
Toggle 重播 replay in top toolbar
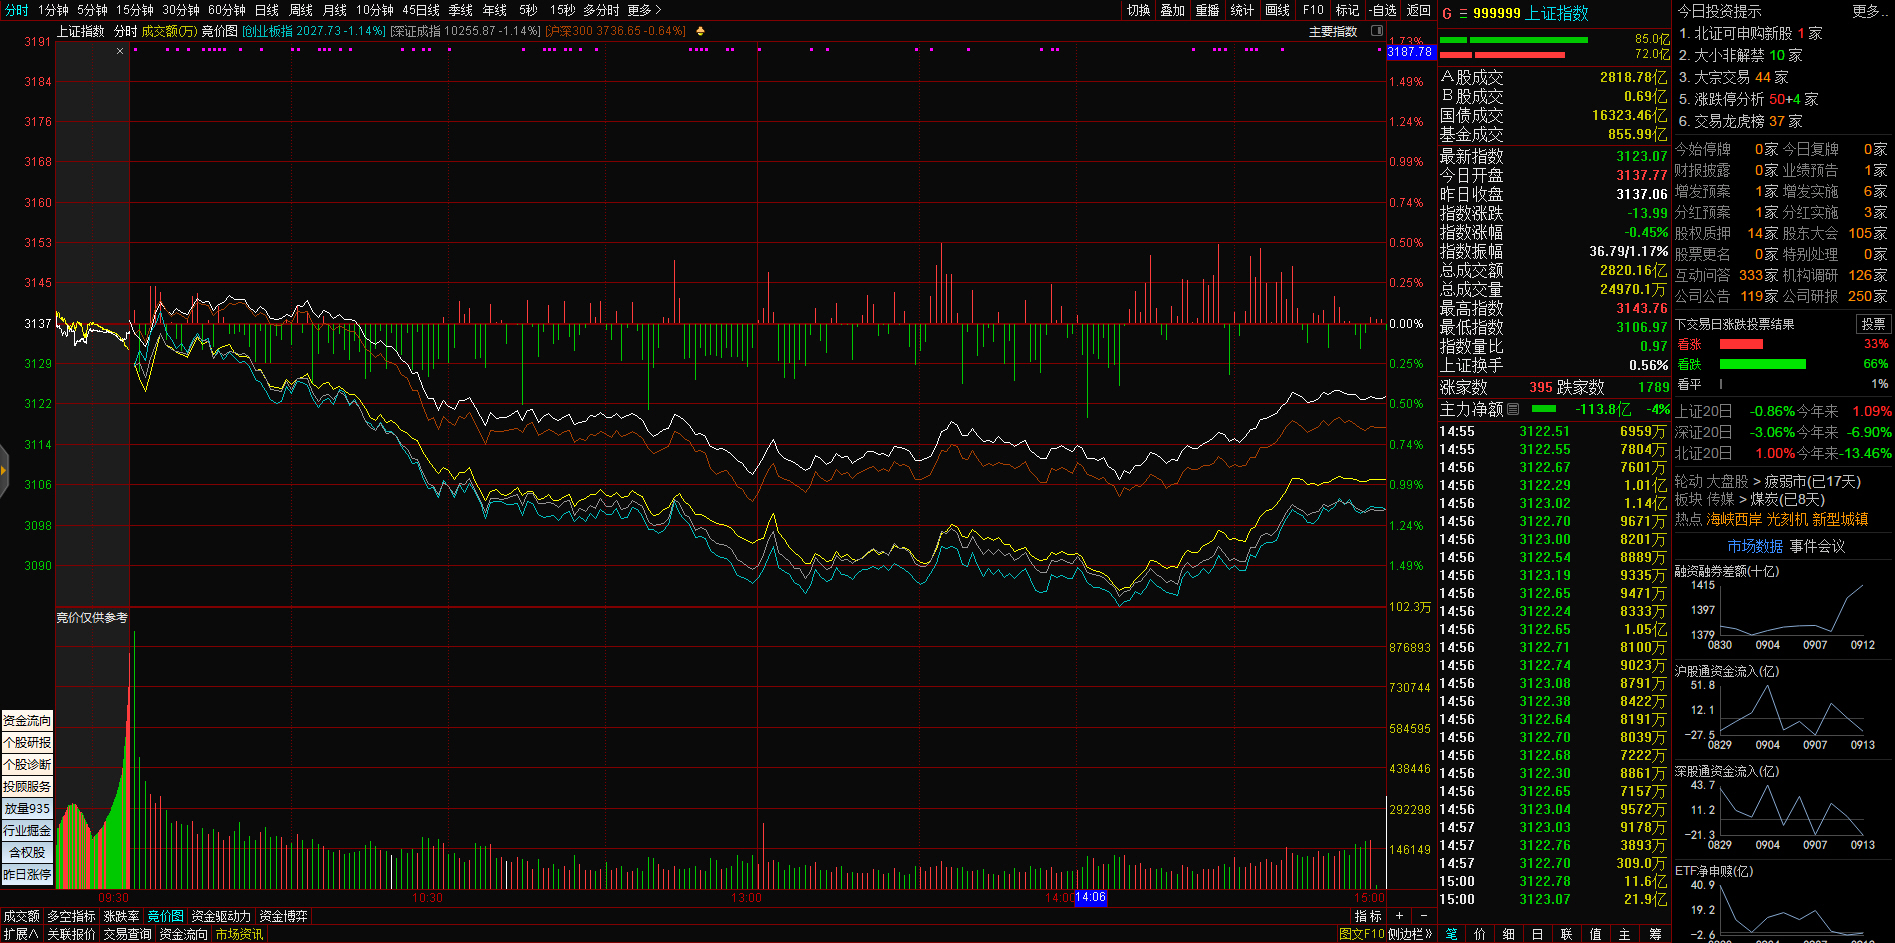pyautogui.click(x=1207, y=10)
